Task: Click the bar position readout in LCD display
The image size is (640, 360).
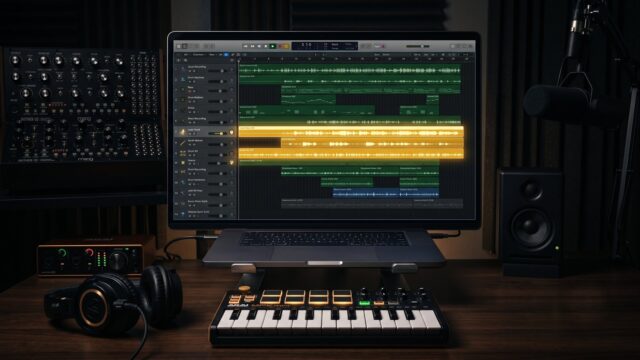Action: [306, 44]
